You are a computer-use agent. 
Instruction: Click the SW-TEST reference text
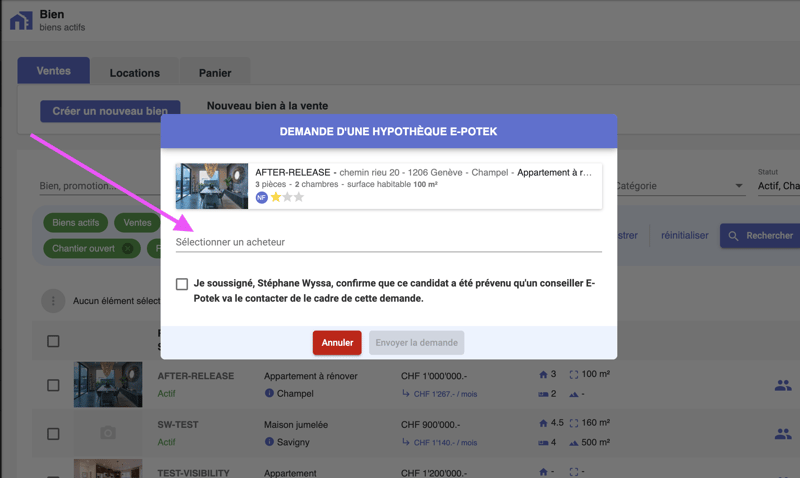(178, 424)
